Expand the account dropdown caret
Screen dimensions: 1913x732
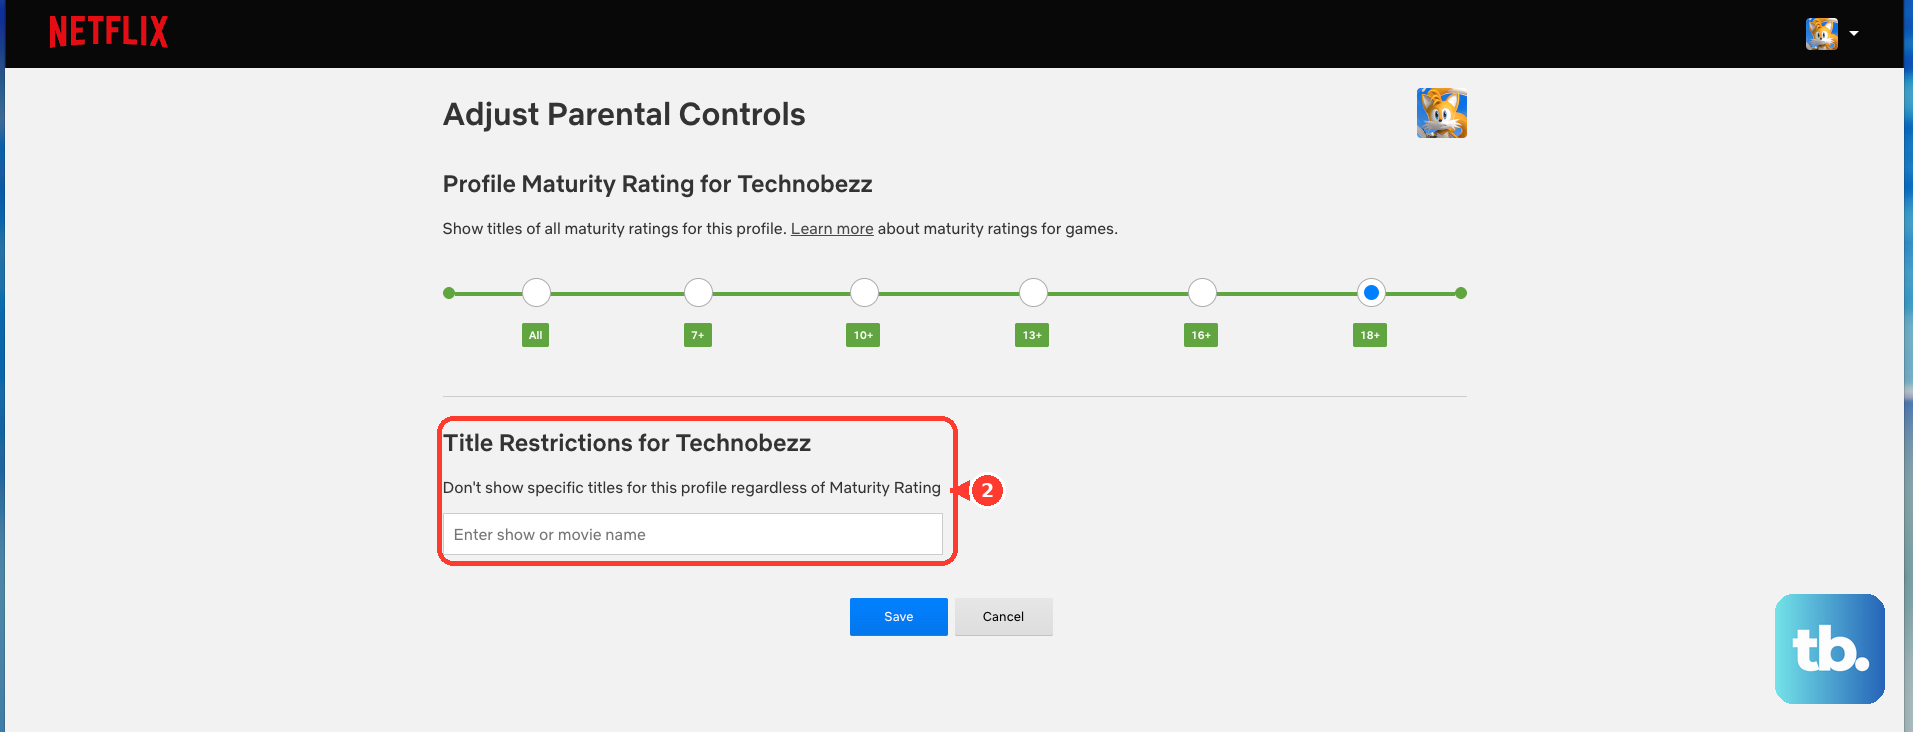click(1853, 33)
